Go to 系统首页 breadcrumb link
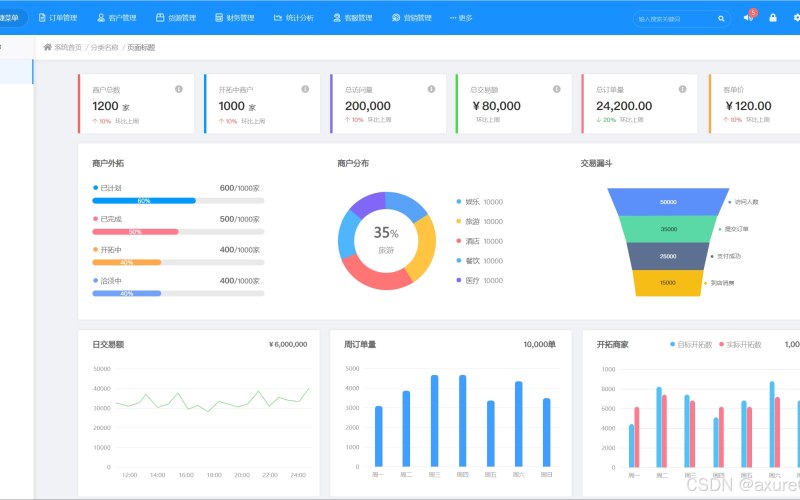This screenshot has width=800, height=500. click(68, 47)
